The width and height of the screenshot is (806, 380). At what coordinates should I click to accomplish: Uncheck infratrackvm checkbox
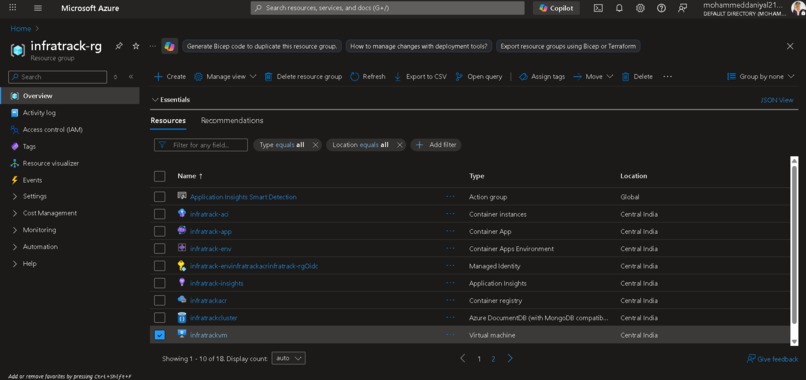coord(160,335)
